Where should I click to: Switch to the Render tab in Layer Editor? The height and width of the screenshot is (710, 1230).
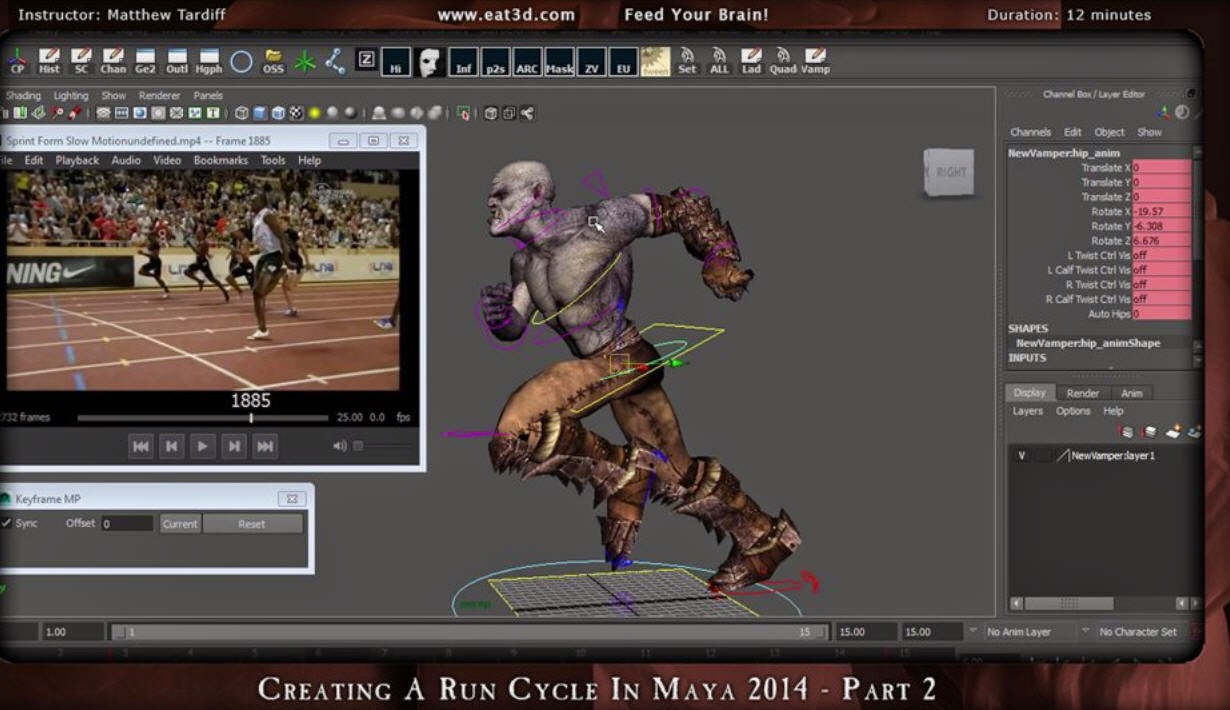pos(1083,393)
